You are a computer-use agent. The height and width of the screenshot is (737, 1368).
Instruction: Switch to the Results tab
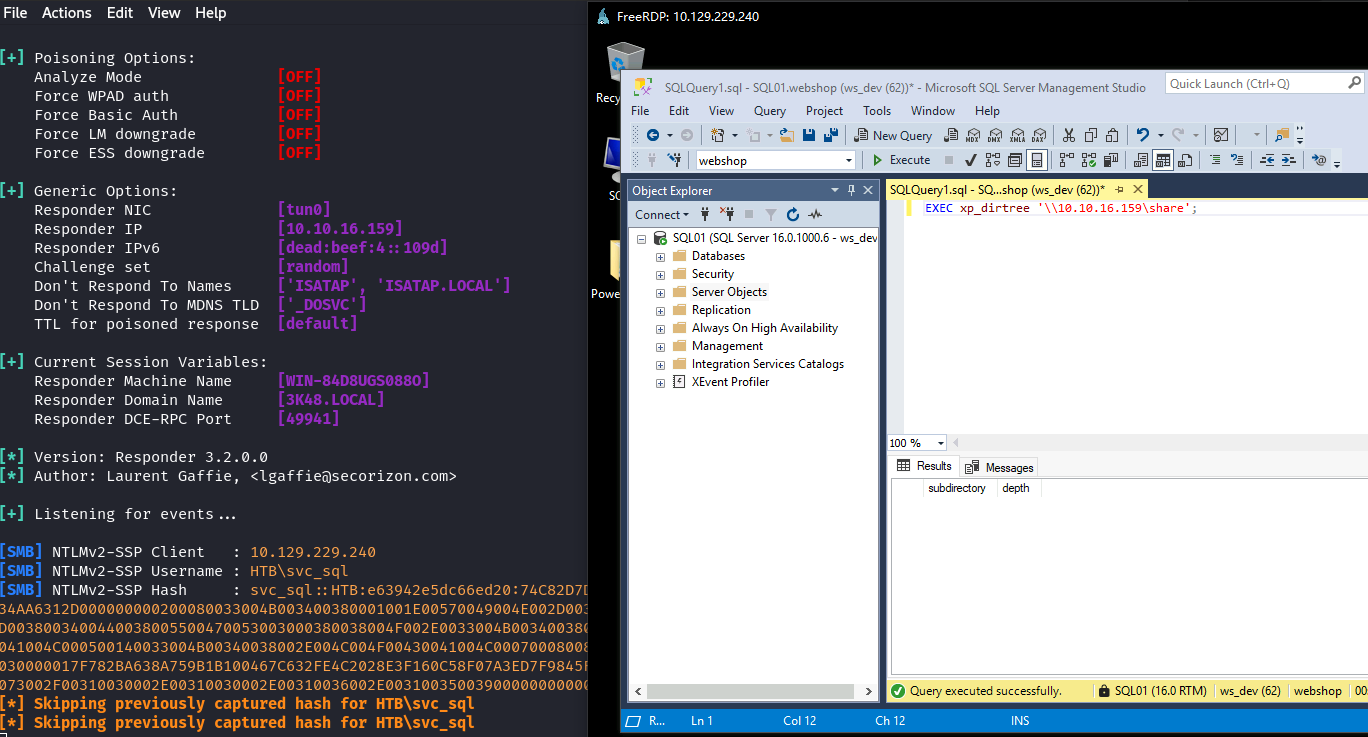coord(925,466)
